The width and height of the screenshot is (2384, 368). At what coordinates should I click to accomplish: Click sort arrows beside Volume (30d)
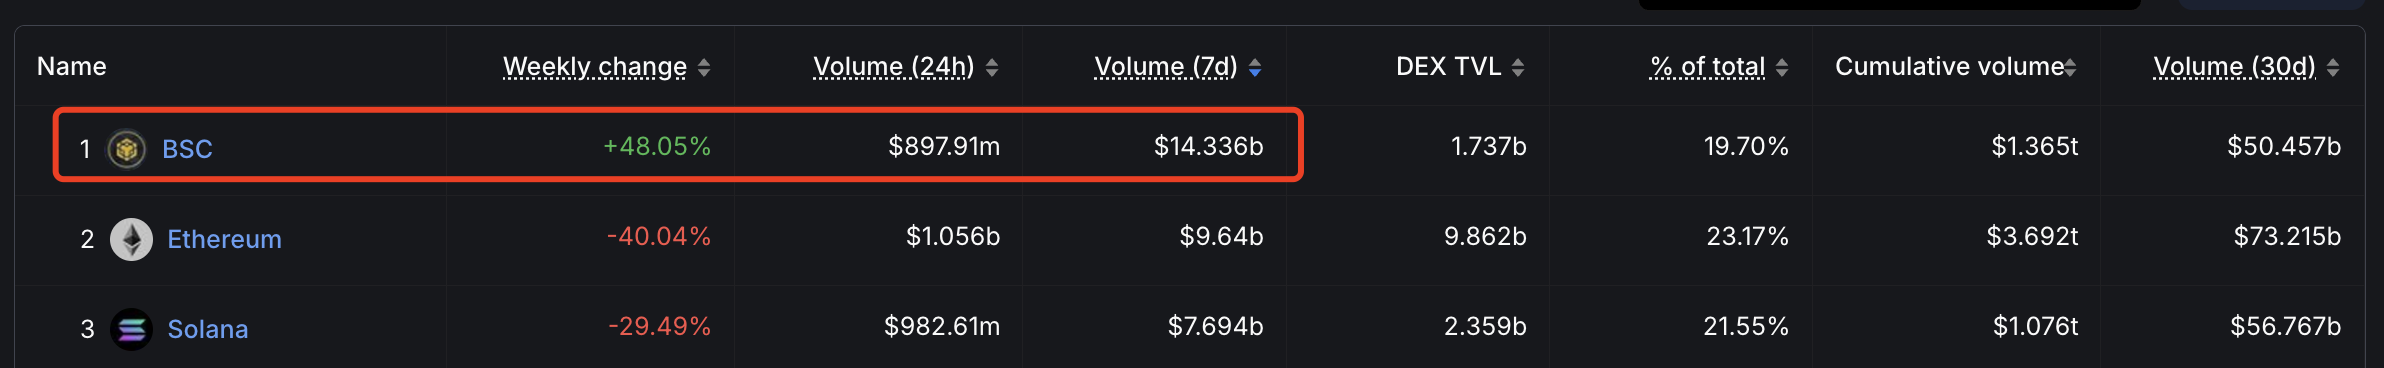(x=2333, y=67)
